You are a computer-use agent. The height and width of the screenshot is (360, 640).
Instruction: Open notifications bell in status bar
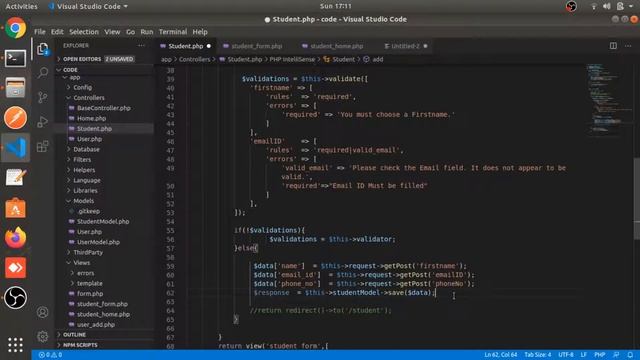[630, 355]
